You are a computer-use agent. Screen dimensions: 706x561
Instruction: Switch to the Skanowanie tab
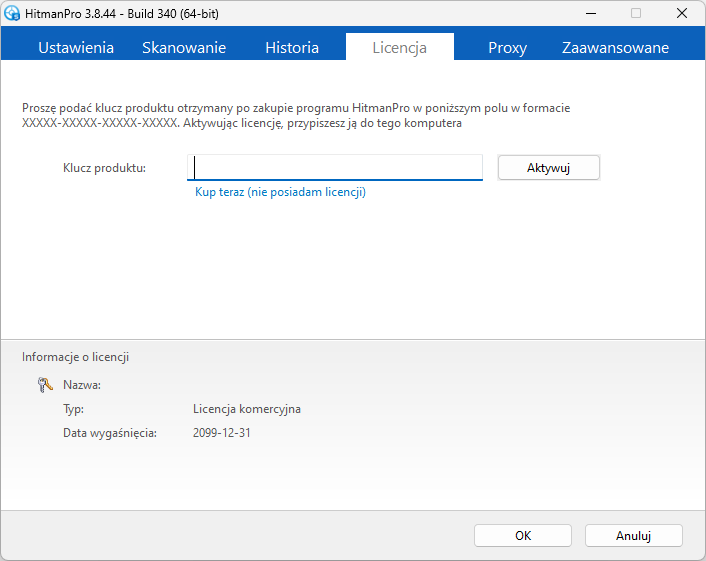click(184, 48)
